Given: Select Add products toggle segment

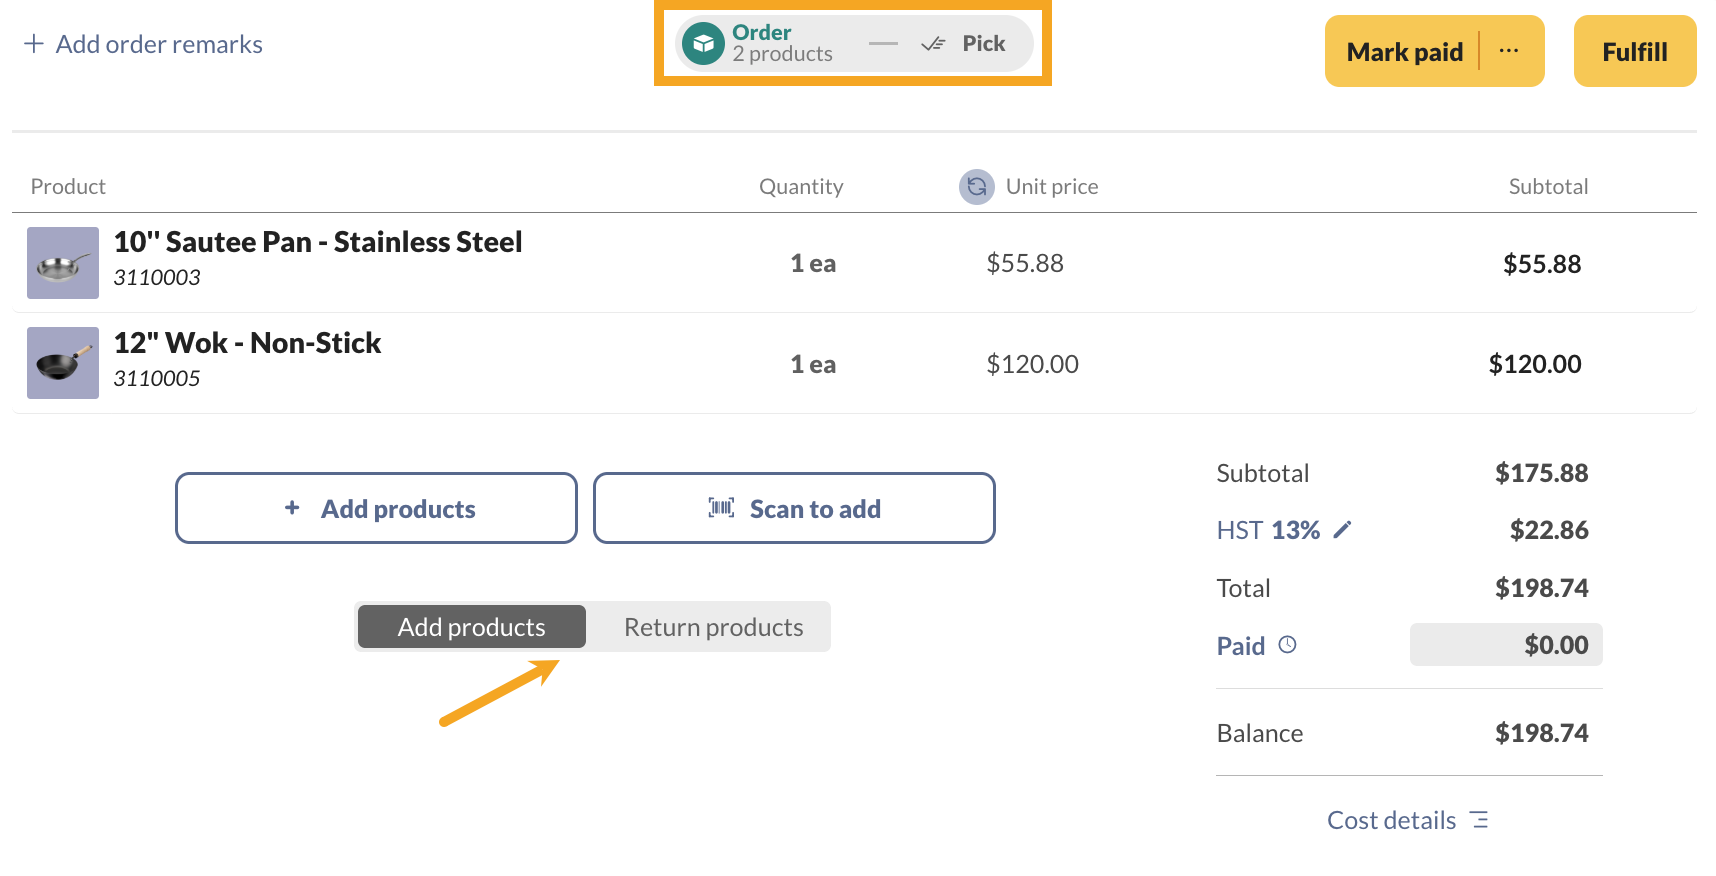Looking at the screenshot, I should [472, 627].
